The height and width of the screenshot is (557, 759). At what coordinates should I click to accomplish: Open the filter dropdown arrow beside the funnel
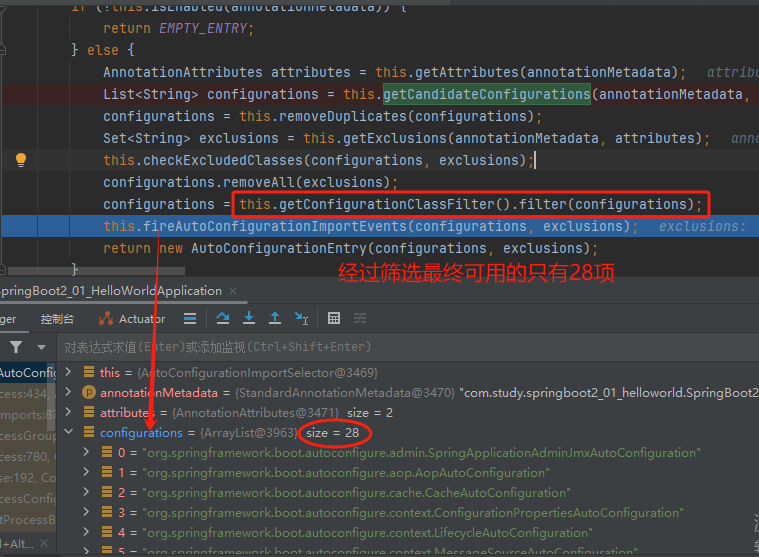(x=42, y=347)
